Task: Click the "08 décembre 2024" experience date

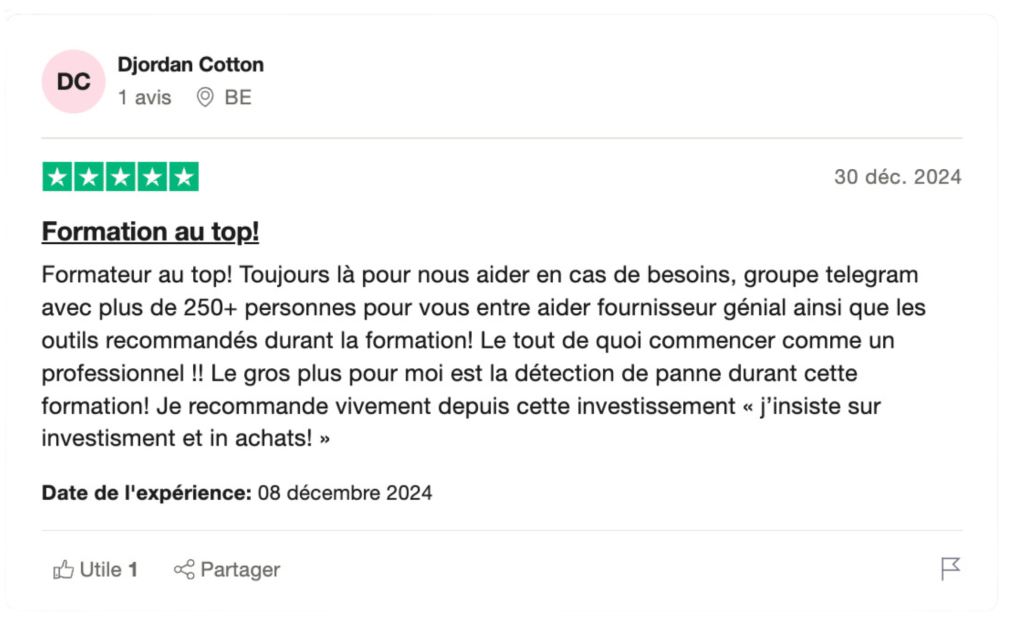Action: click(345, 493)
